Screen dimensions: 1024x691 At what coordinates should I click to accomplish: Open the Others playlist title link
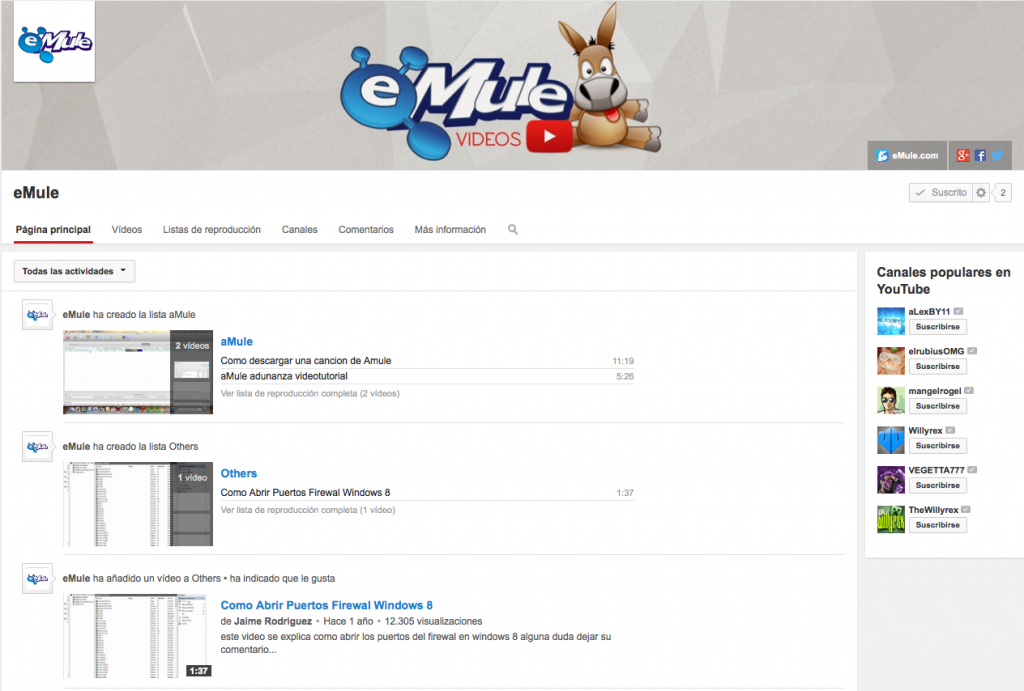pyautogui.click(x=238, y=474)
